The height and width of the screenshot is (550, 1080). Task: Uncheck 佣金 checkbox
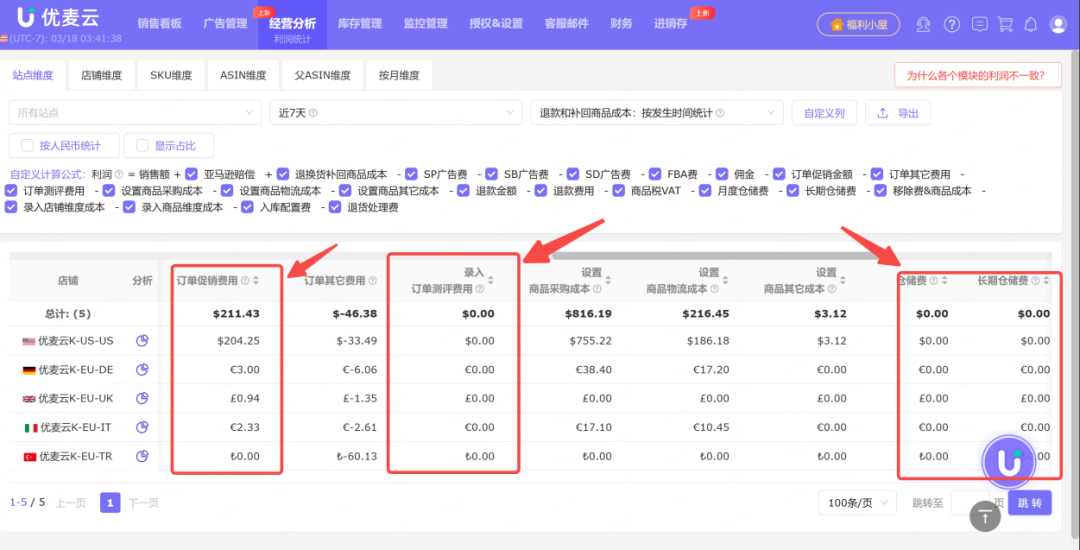click(x=722, y=174)
